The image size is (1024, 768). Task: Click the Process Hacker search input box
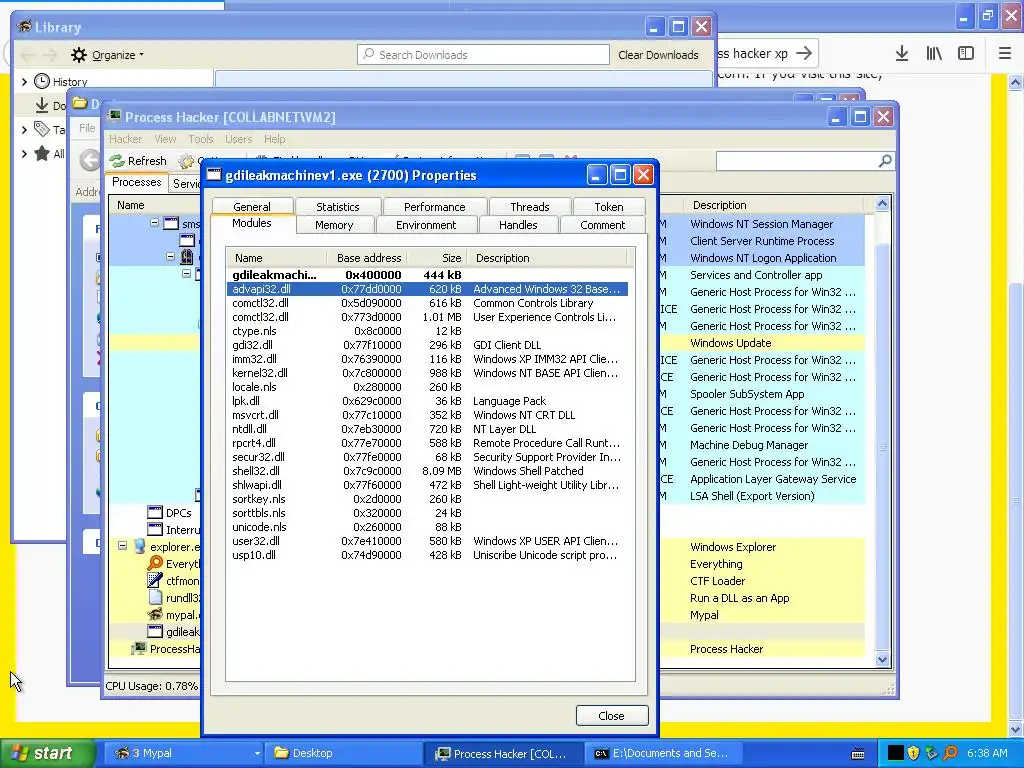[797, 161]
